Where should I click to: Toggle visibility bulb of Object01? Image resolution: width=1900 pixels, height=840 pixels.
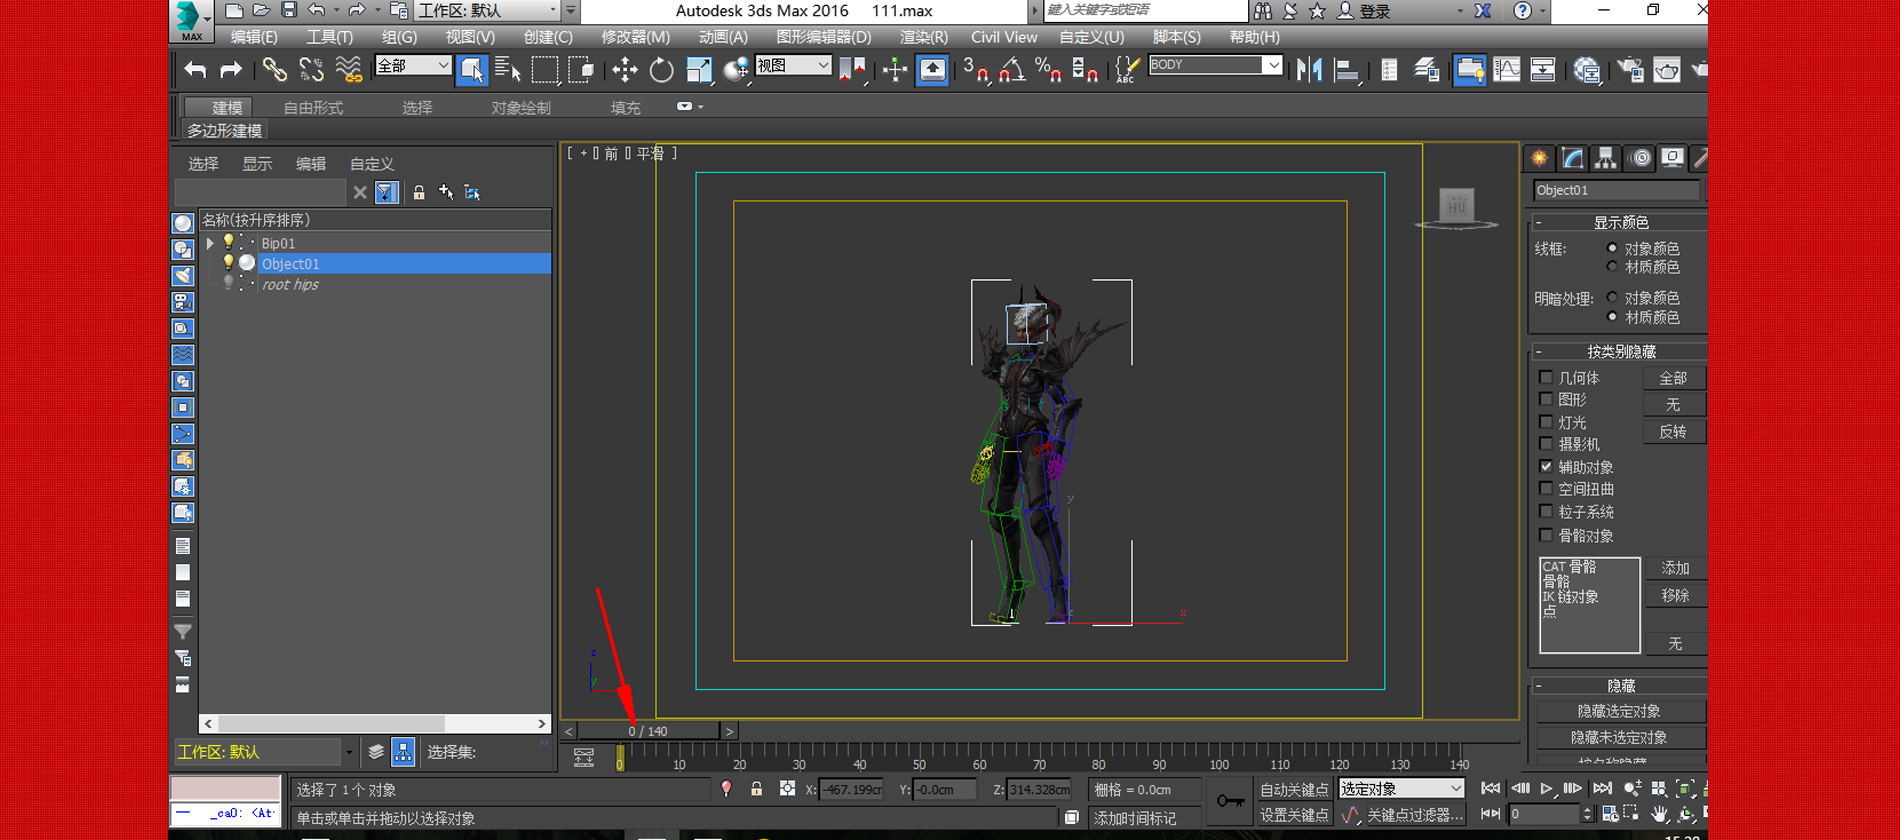coord(228,263)
